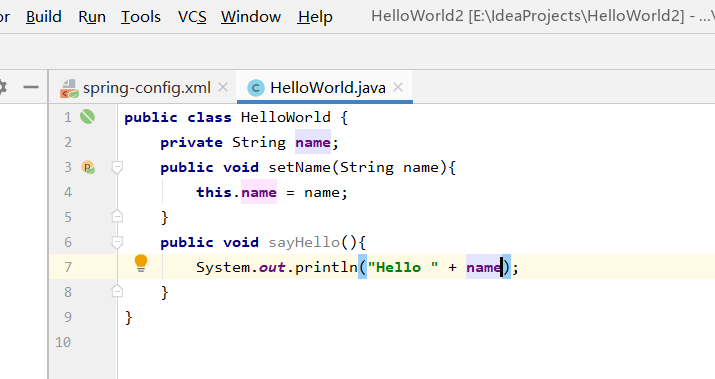Click the spring-config.xml file type icon
The width and height of the screenshot is (715, 379).
pyautogui.click(x=69, y=88)
